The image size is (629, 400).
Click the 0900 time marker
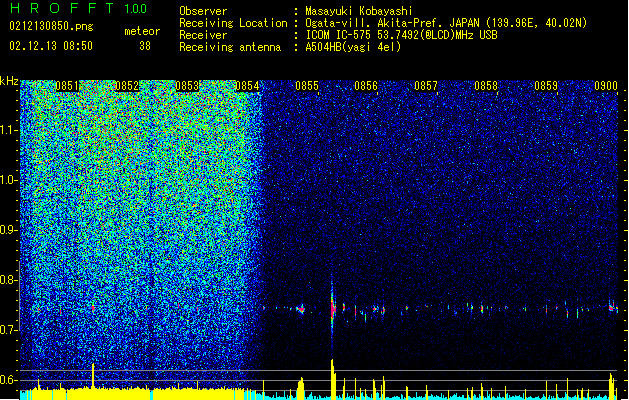(606, 86)
